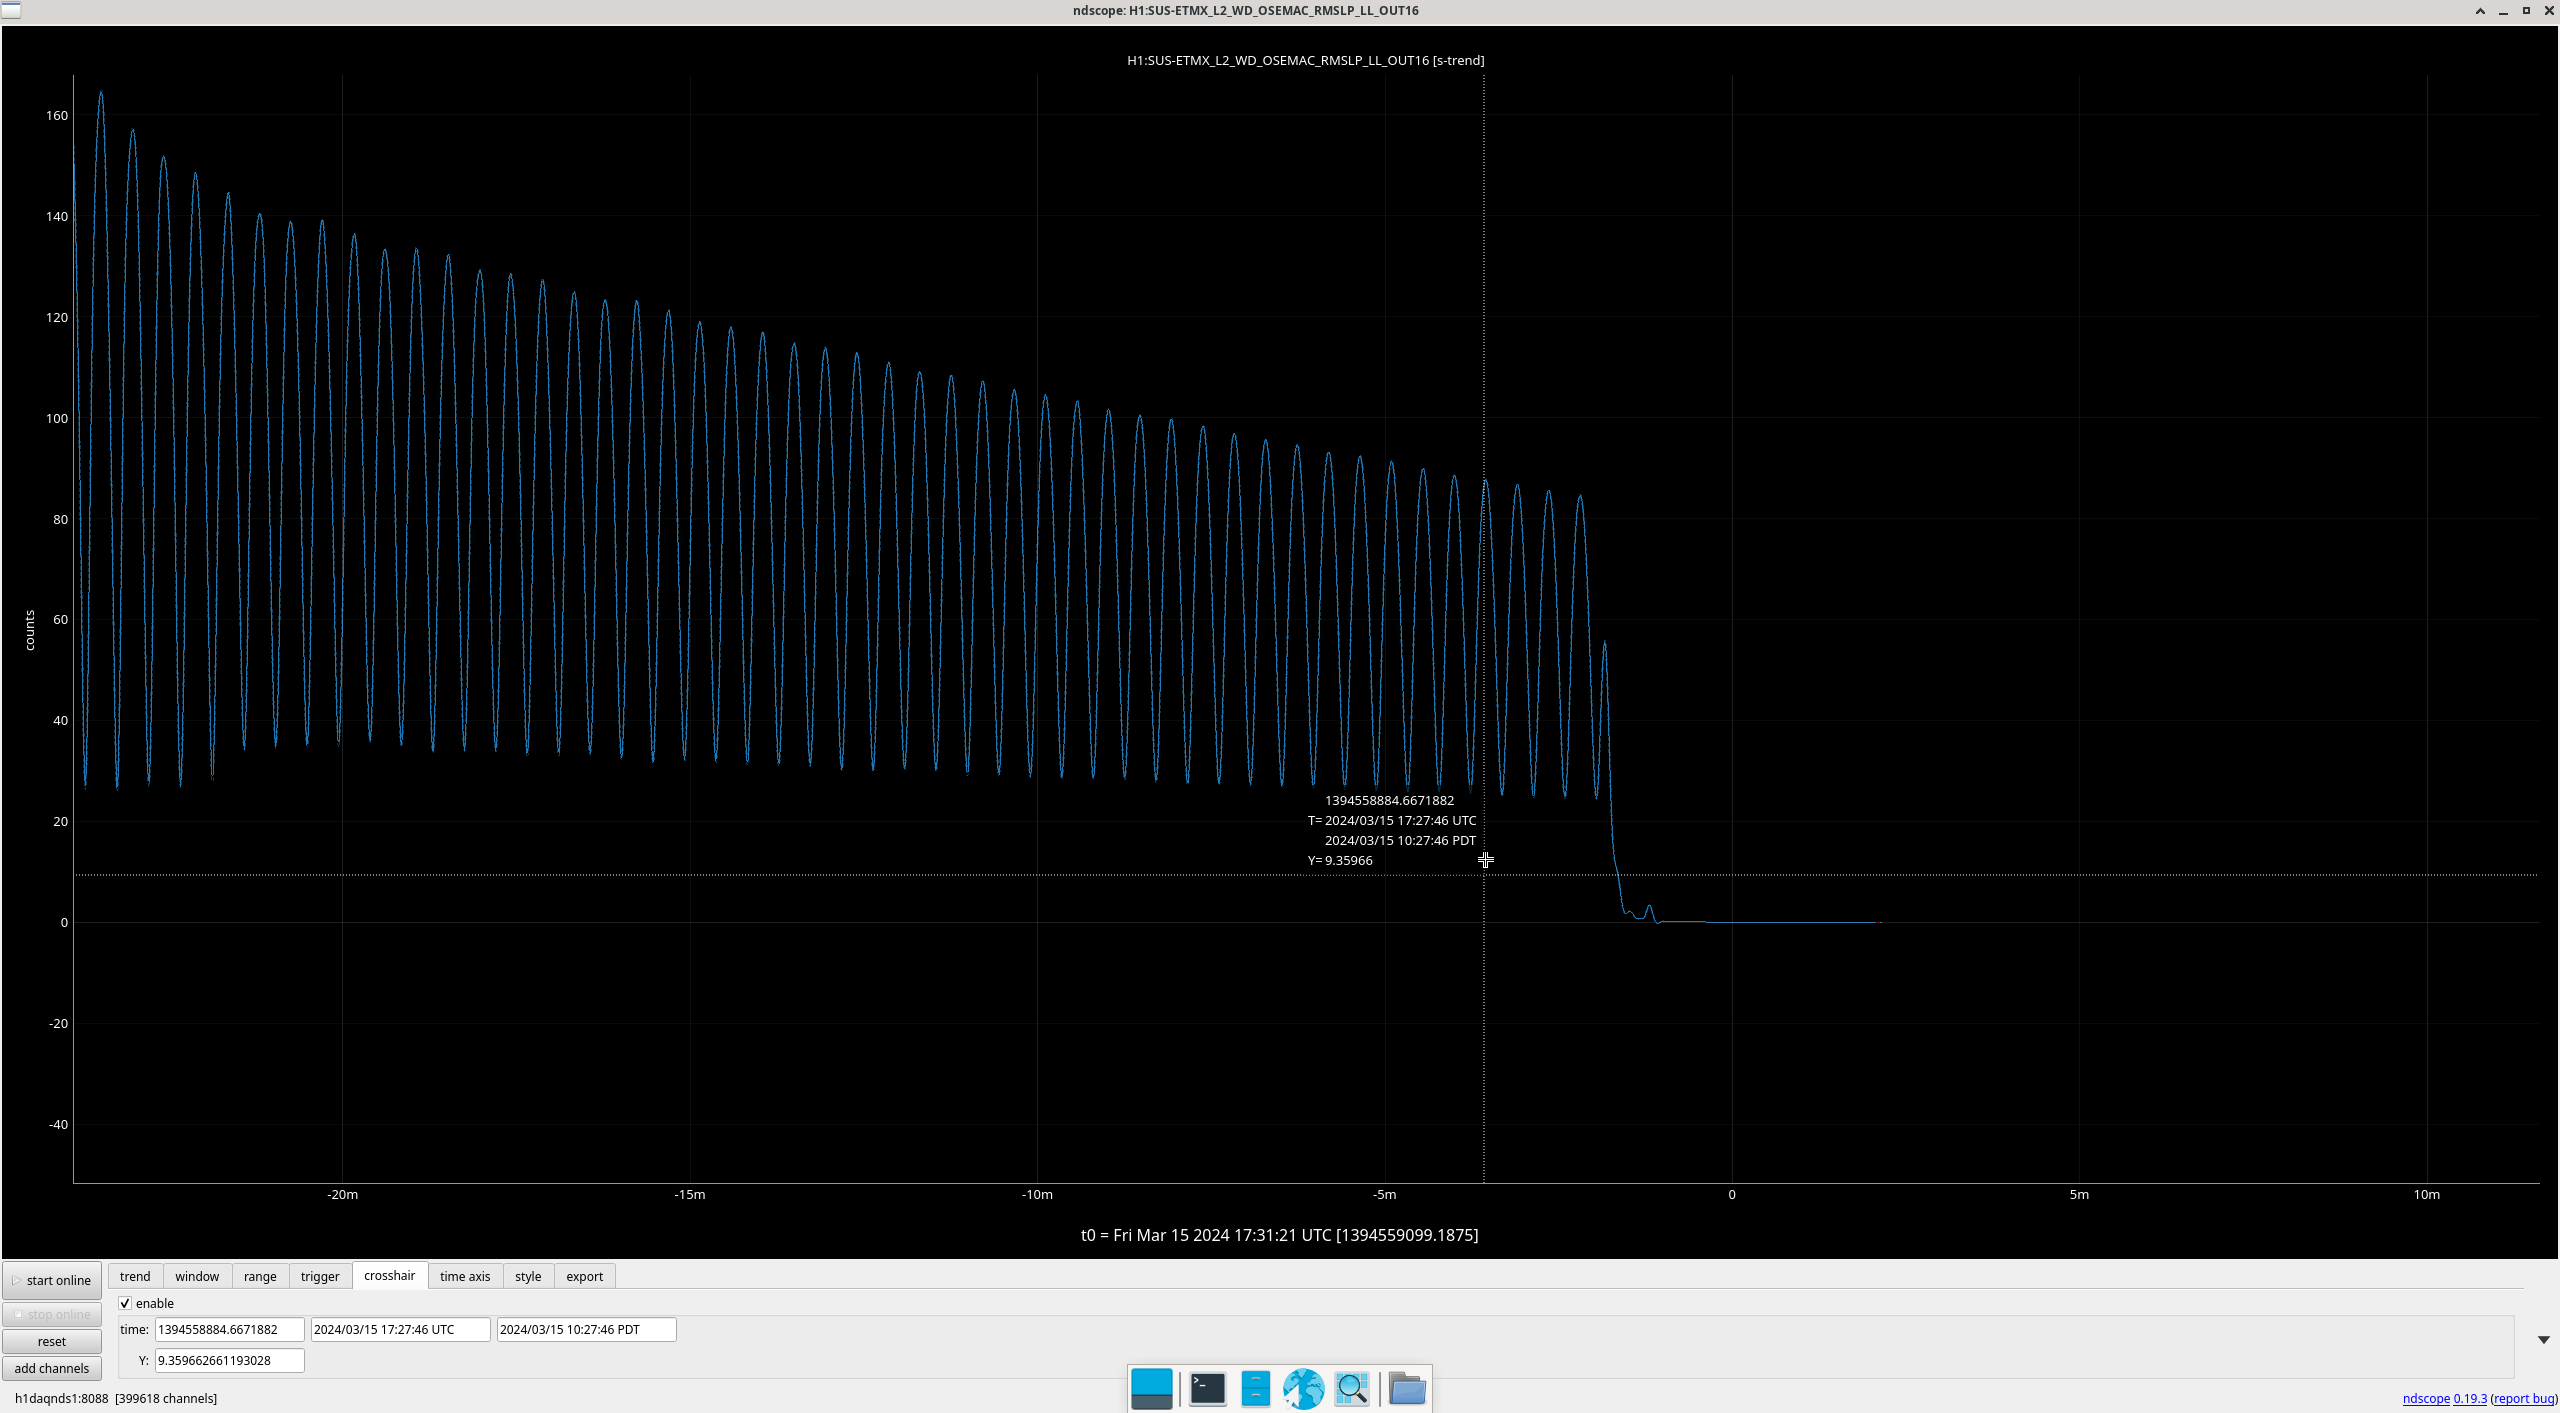Open the terminal emulator from dock
Viewport: 2560px width, 1413px height.
point(1207,1388)
